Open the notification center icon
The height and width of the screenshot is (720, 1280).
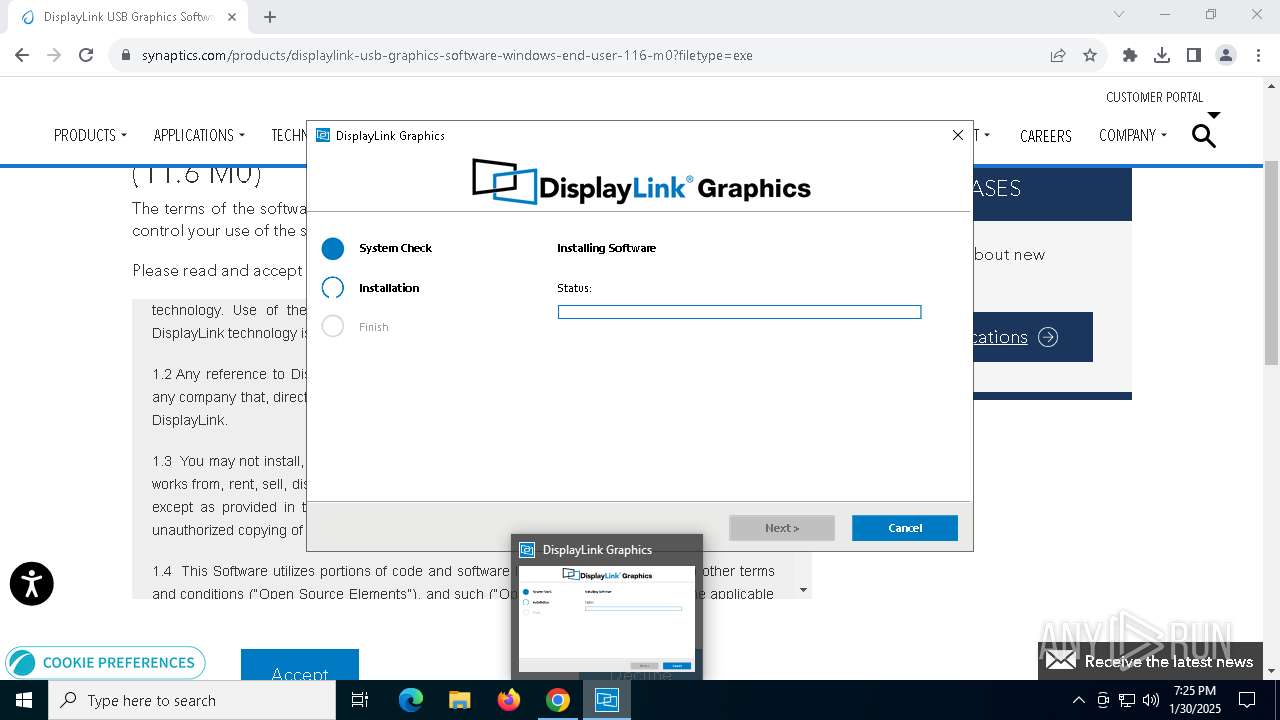(1247, 700)
